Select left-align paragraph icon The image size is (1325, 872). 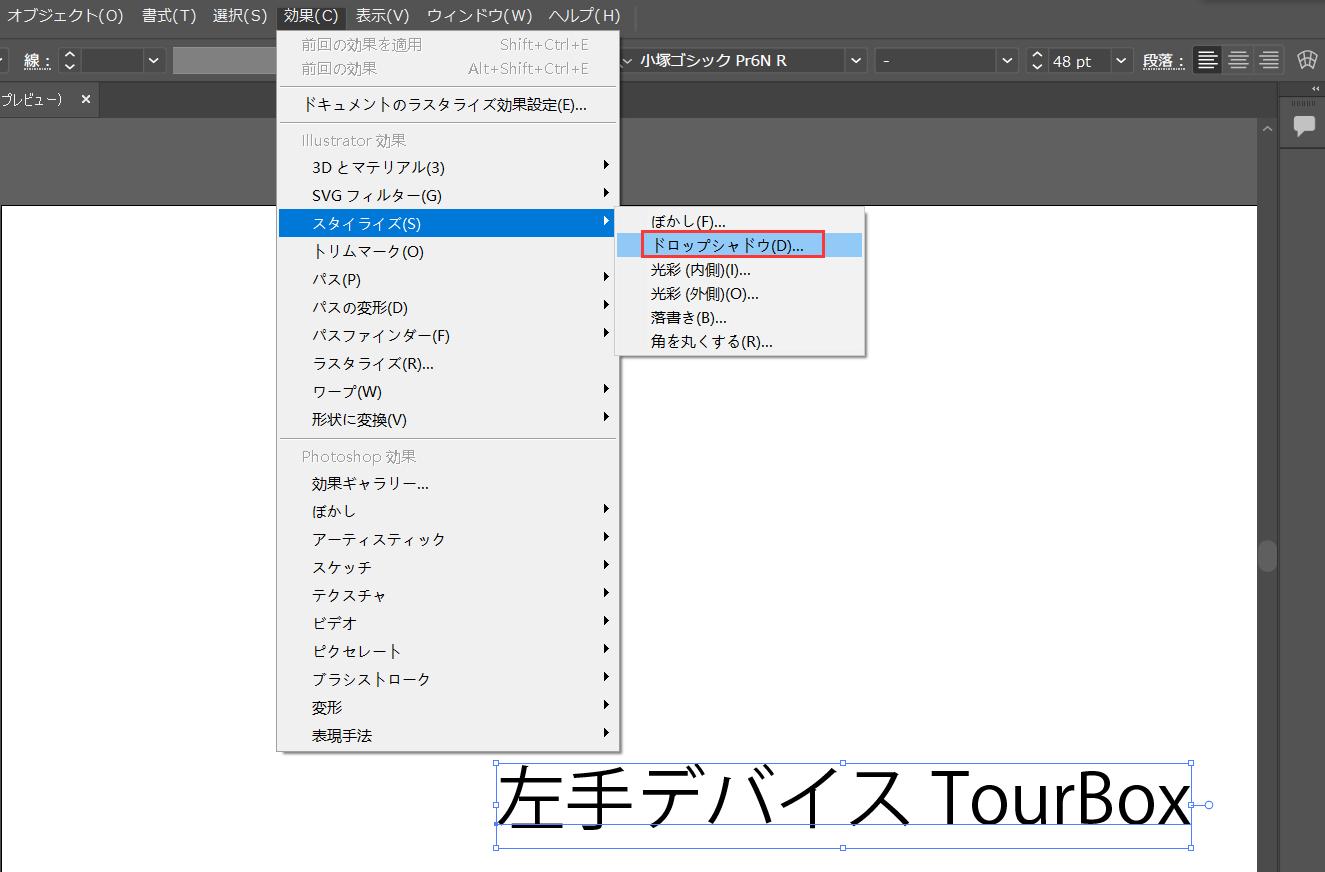tap(1207, 60)
